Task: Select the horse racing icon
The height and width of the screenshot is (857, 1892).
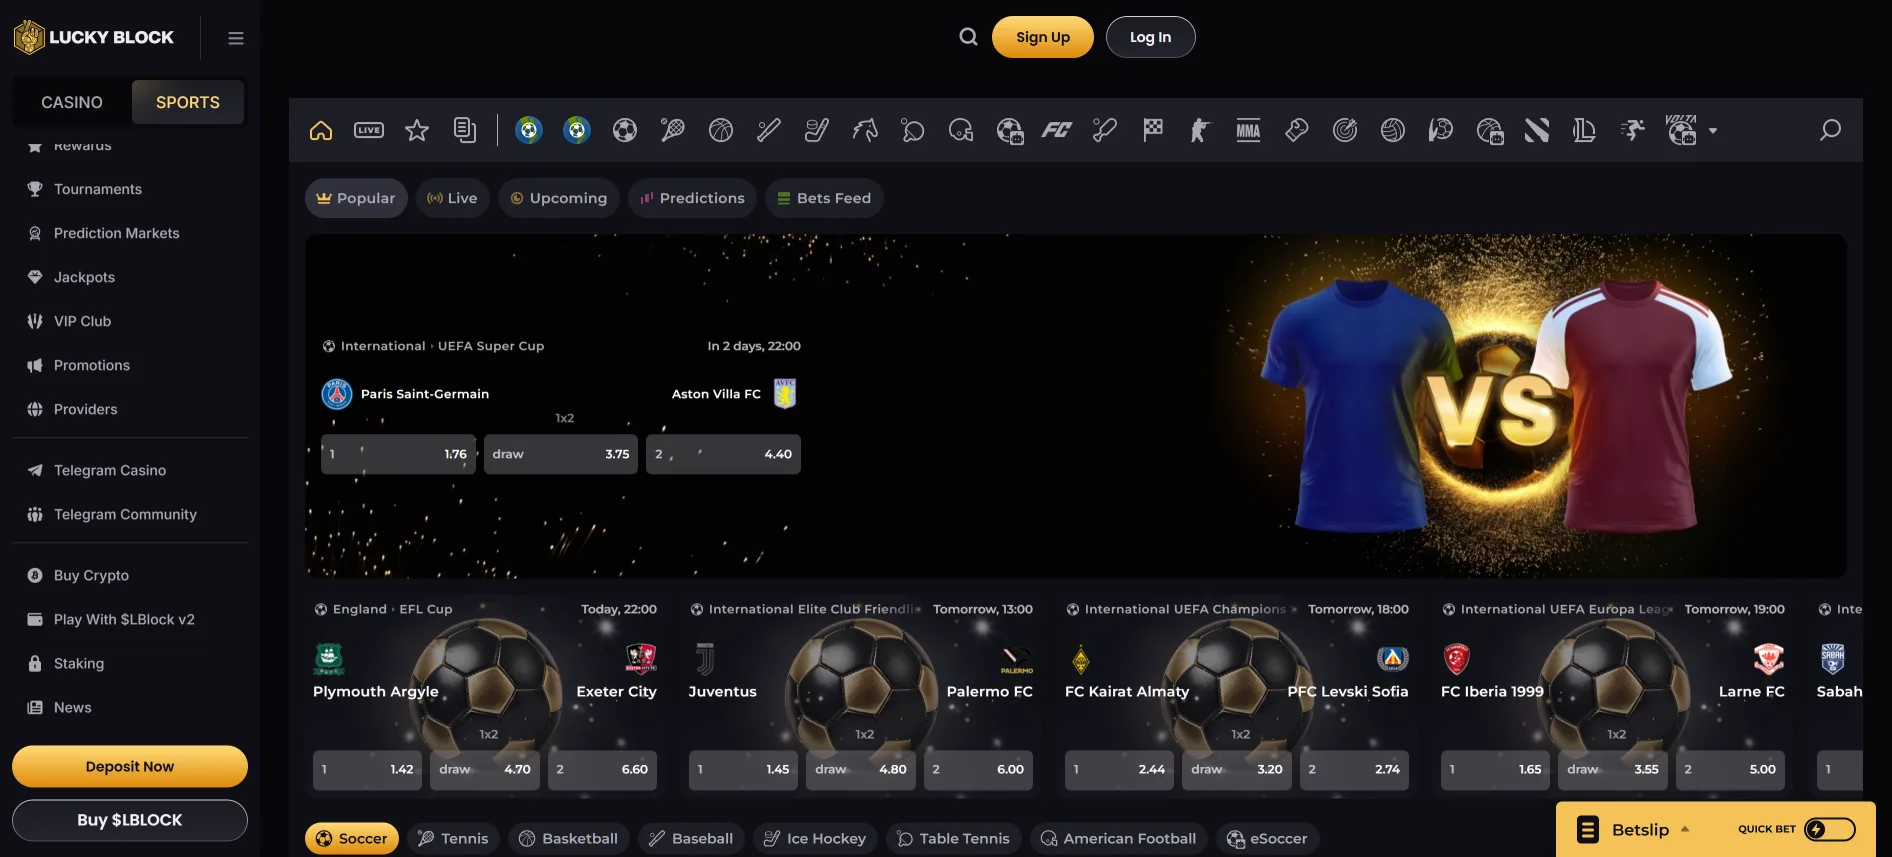Action: coord(865,130)
